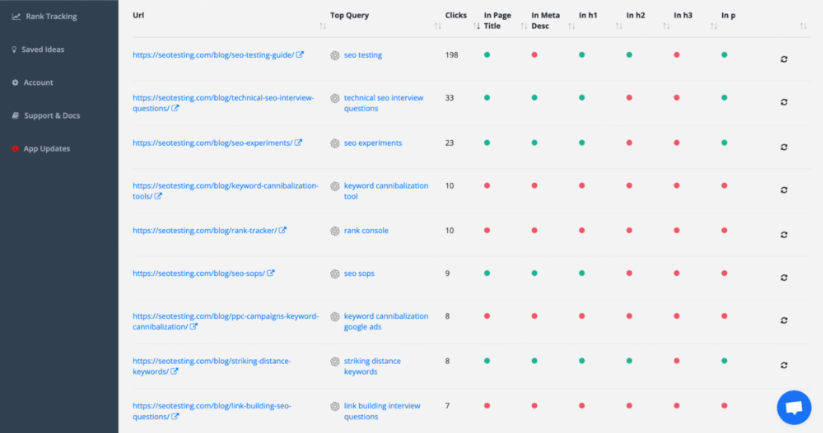The image size is (823, 433).
Task: Refresh the rank console row
Action: pos(784,235)
